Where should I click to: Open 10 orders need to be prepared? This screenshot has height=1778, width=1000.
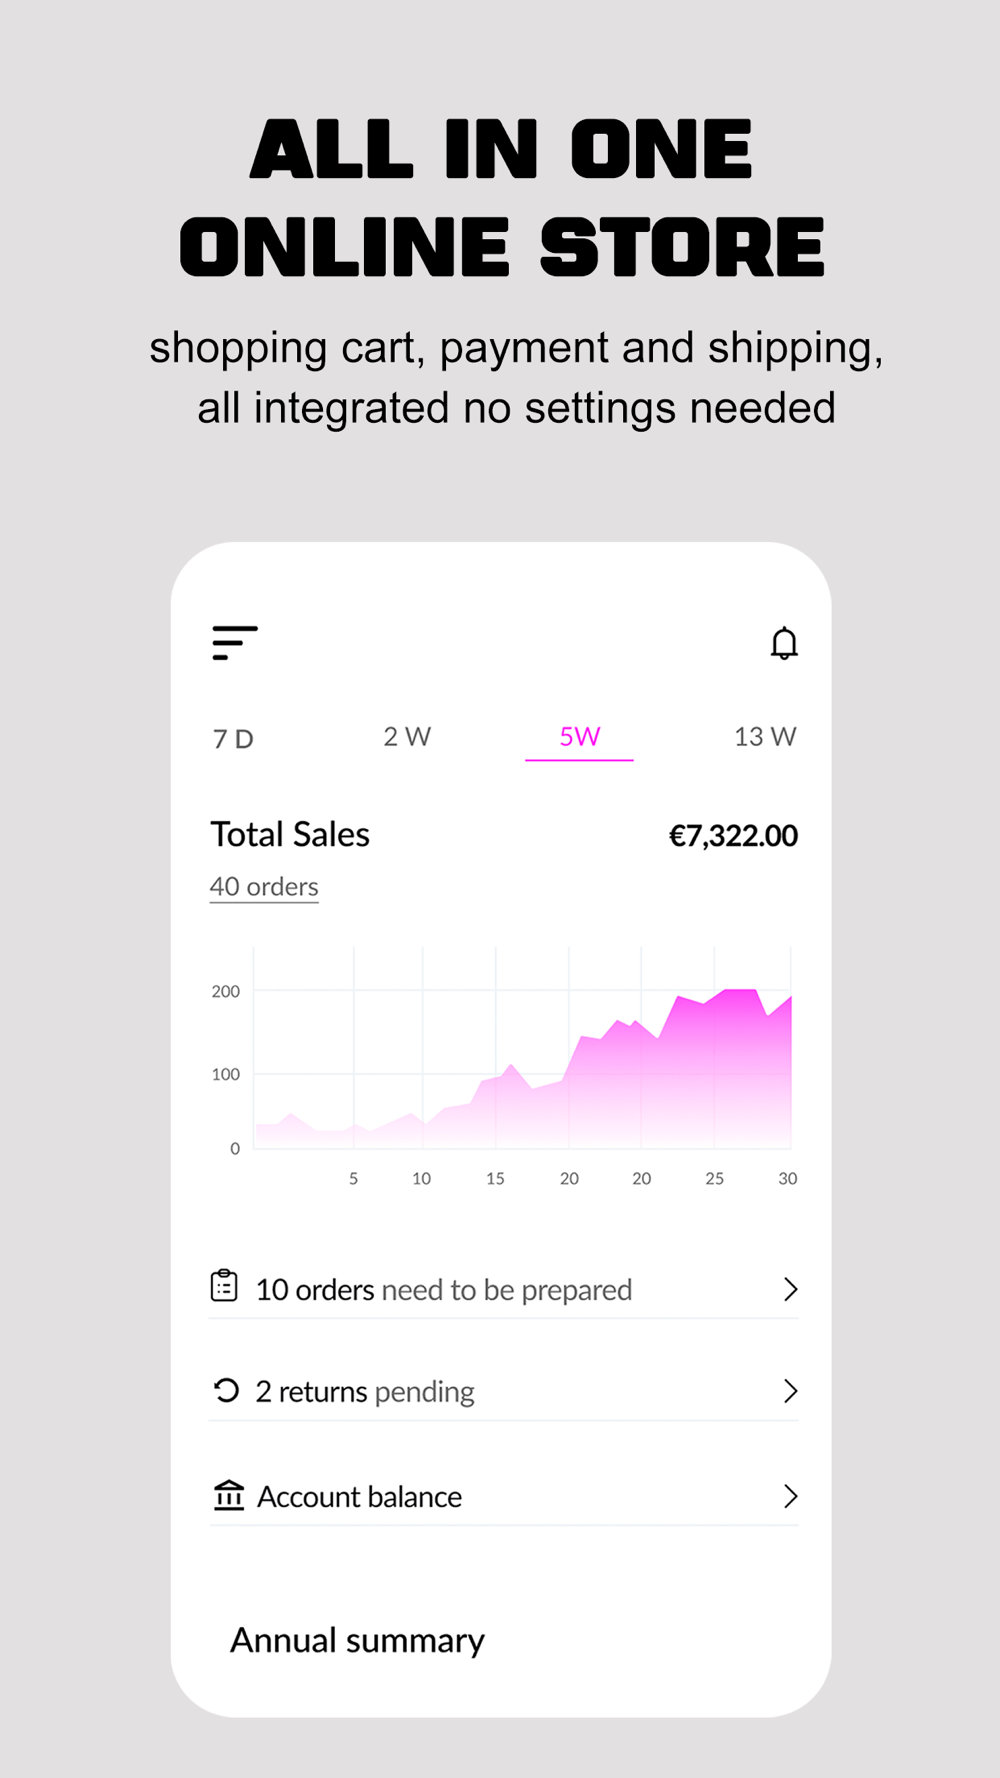point(443,1290)
